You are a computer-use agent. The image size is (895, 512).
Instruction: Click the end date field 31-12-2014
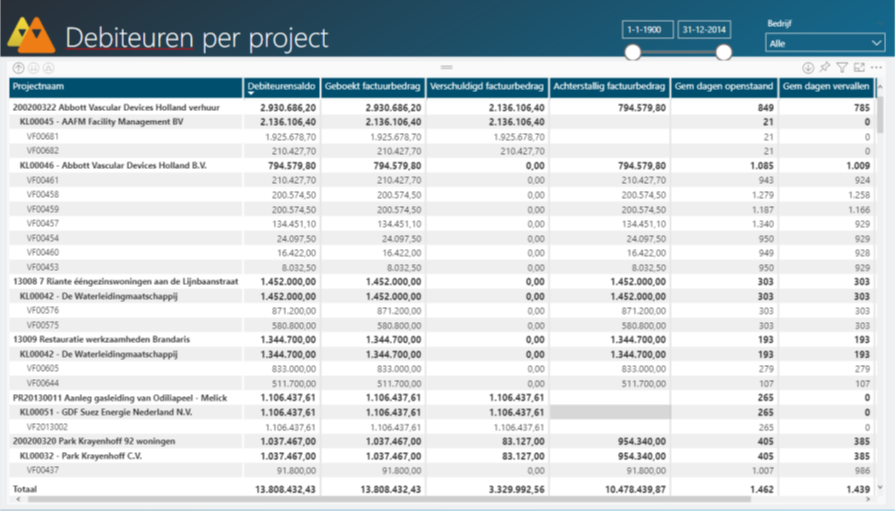coord(704,30)
